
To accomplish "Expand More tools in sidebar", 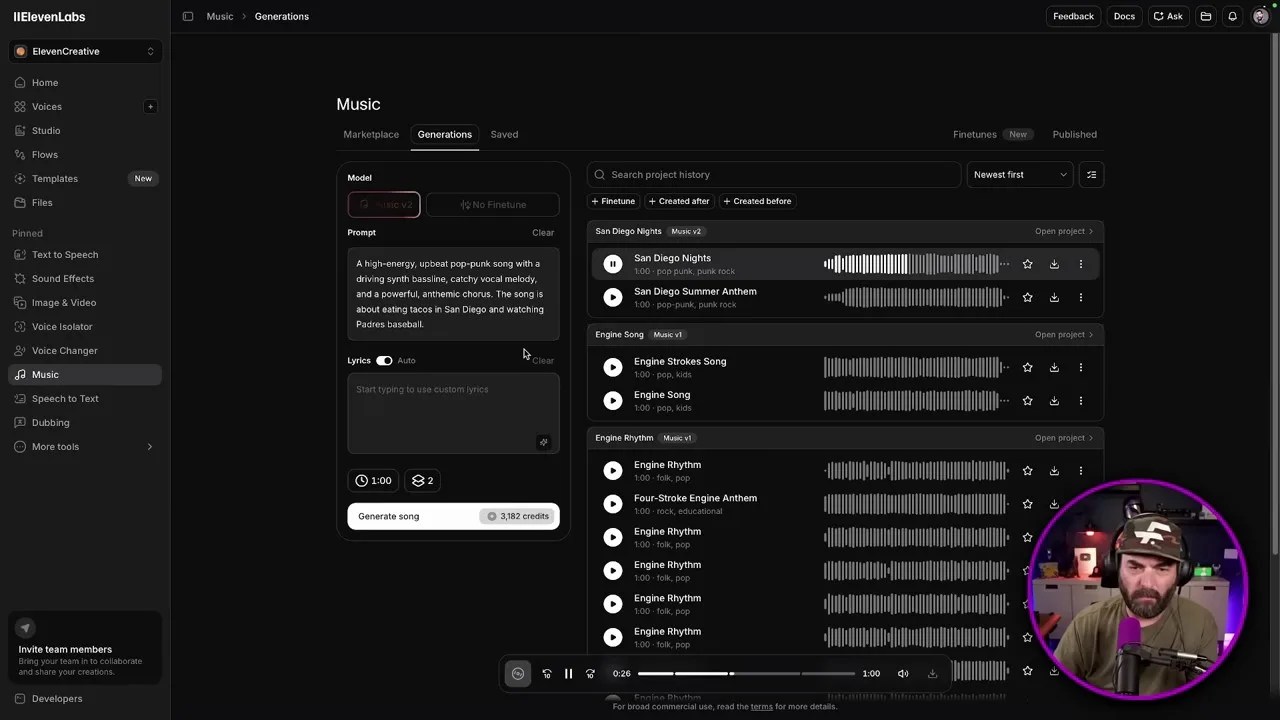I will [x=84, y=447].
